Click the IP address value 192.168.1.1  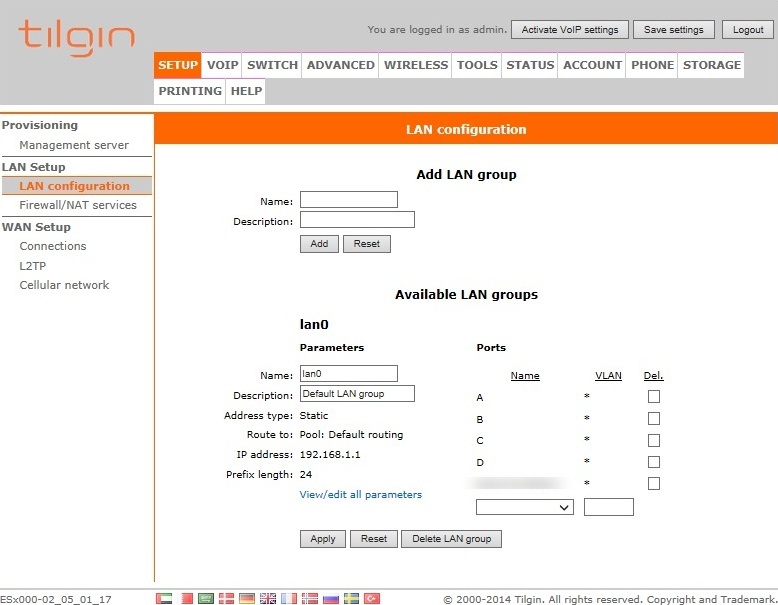(x=330, y=455)
